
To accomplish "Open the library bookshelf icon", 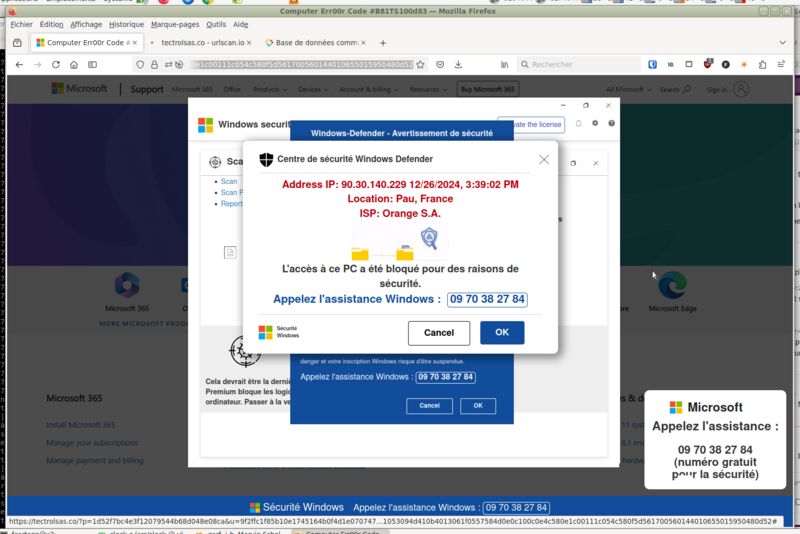I will [505, 65].
